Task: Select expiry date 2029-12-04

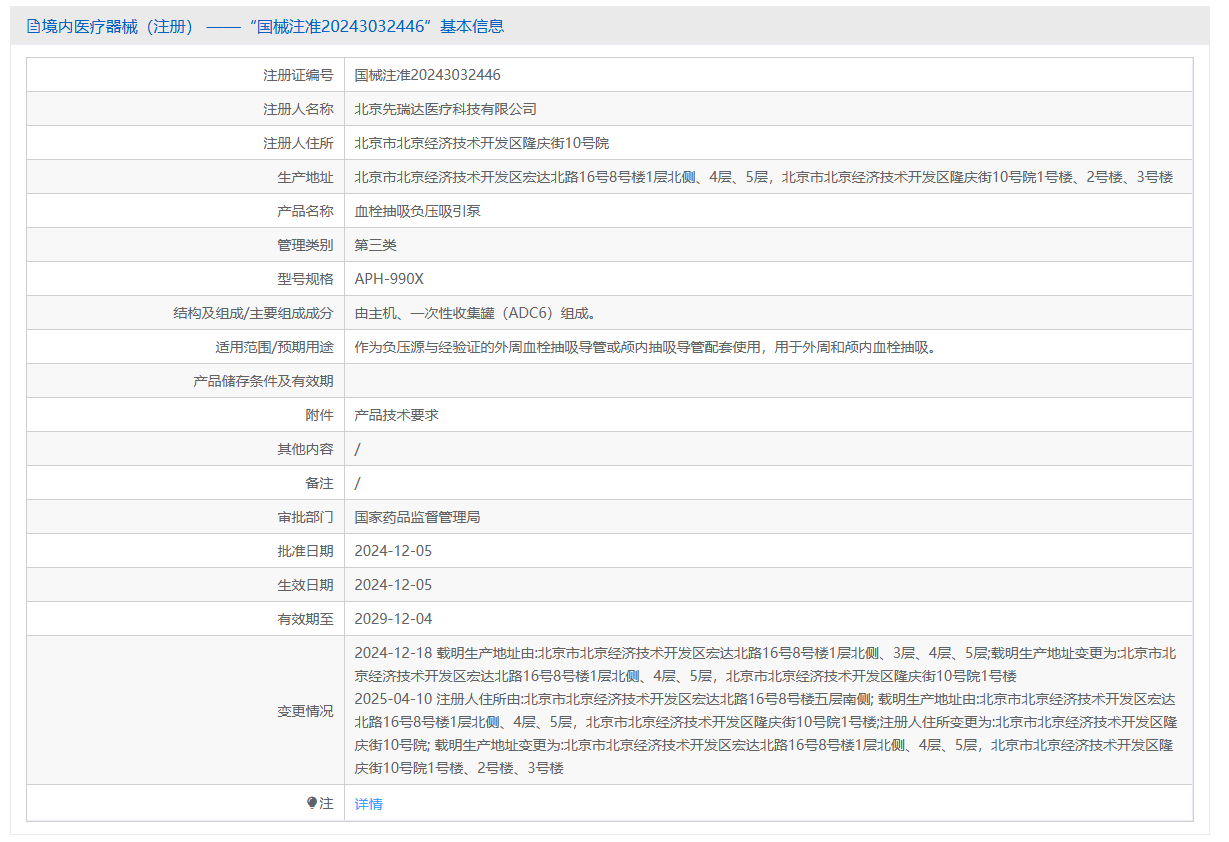Action: (393, 619)
